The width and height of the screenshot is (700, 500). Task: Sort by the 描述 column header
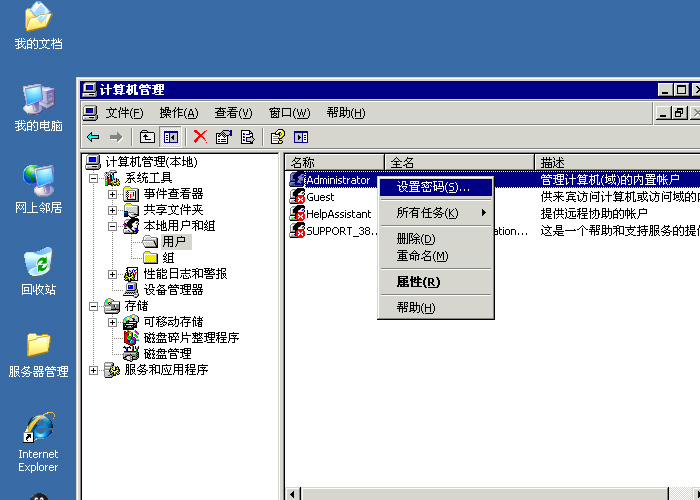[617, 162]
